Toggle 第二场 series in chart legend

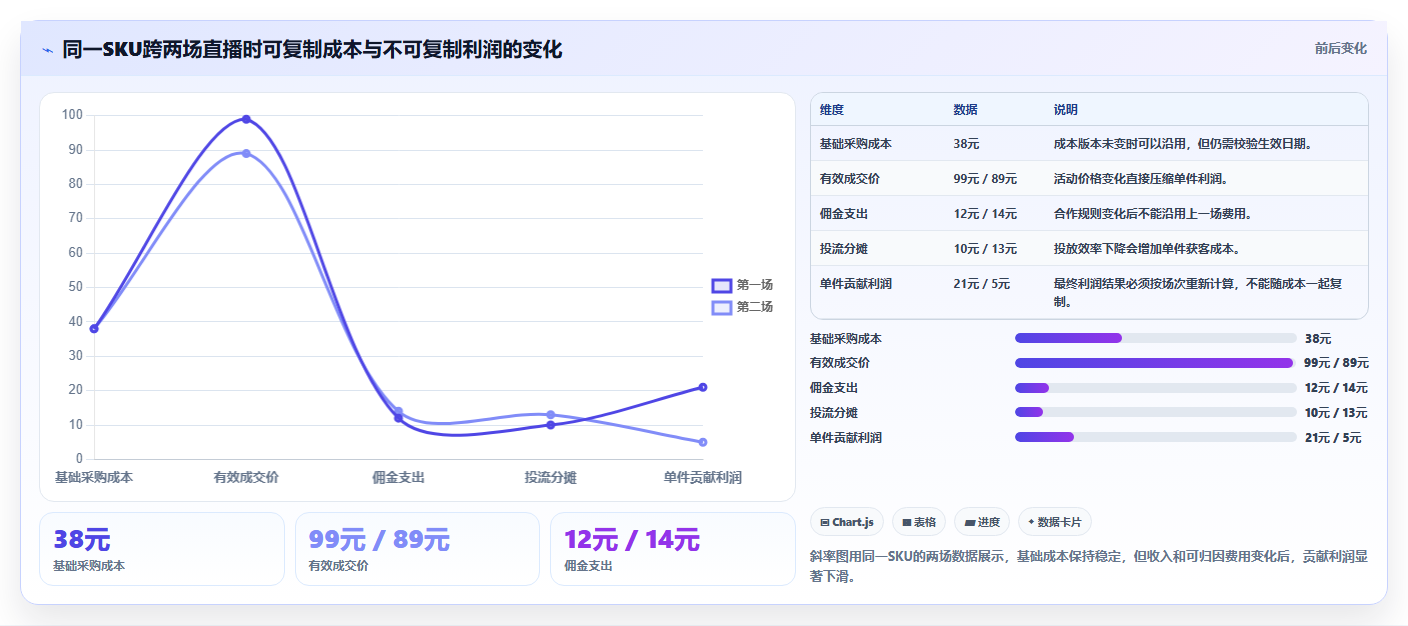pyautogui.click(x=742, y=307)
